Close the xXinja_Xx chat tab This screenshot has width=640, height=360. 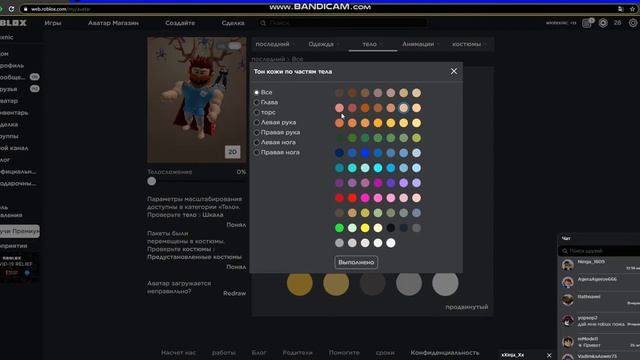[x=549, y=355]
